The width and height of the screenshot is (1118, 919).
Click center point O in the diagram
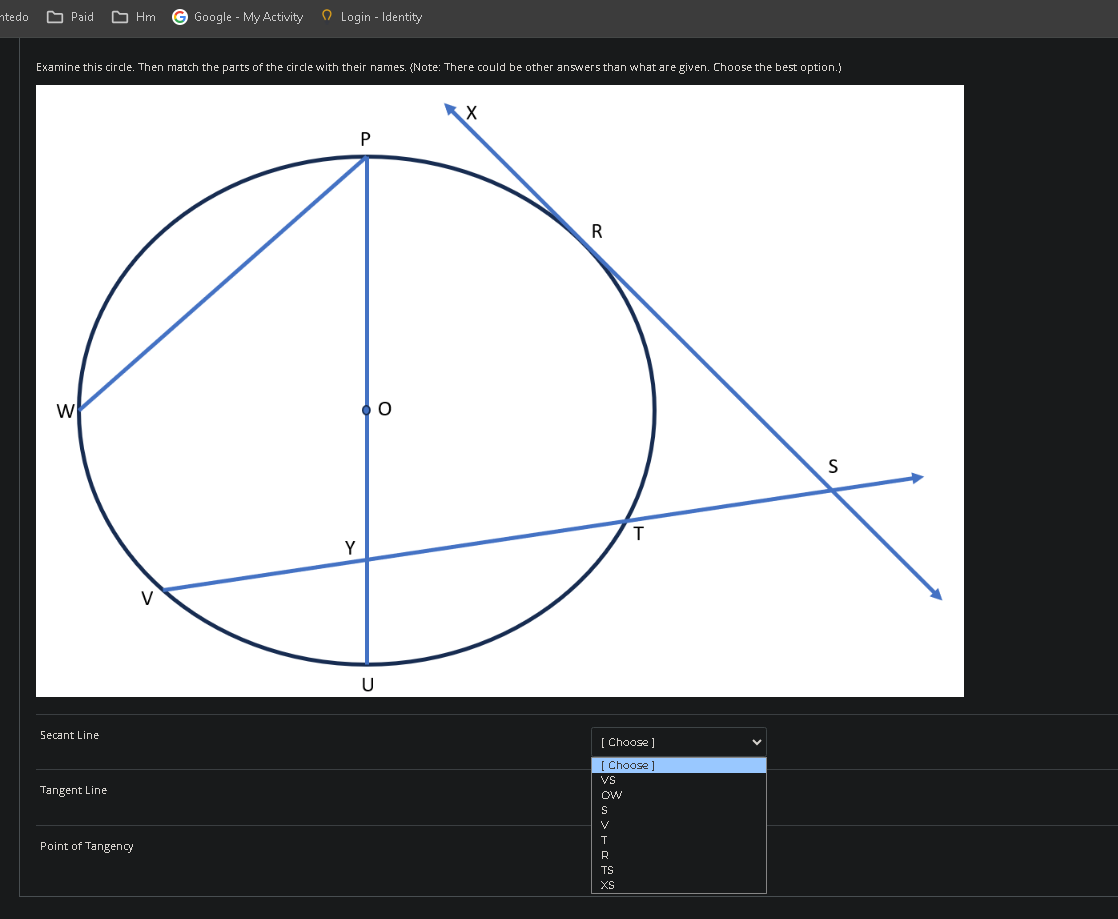(366, 410)
